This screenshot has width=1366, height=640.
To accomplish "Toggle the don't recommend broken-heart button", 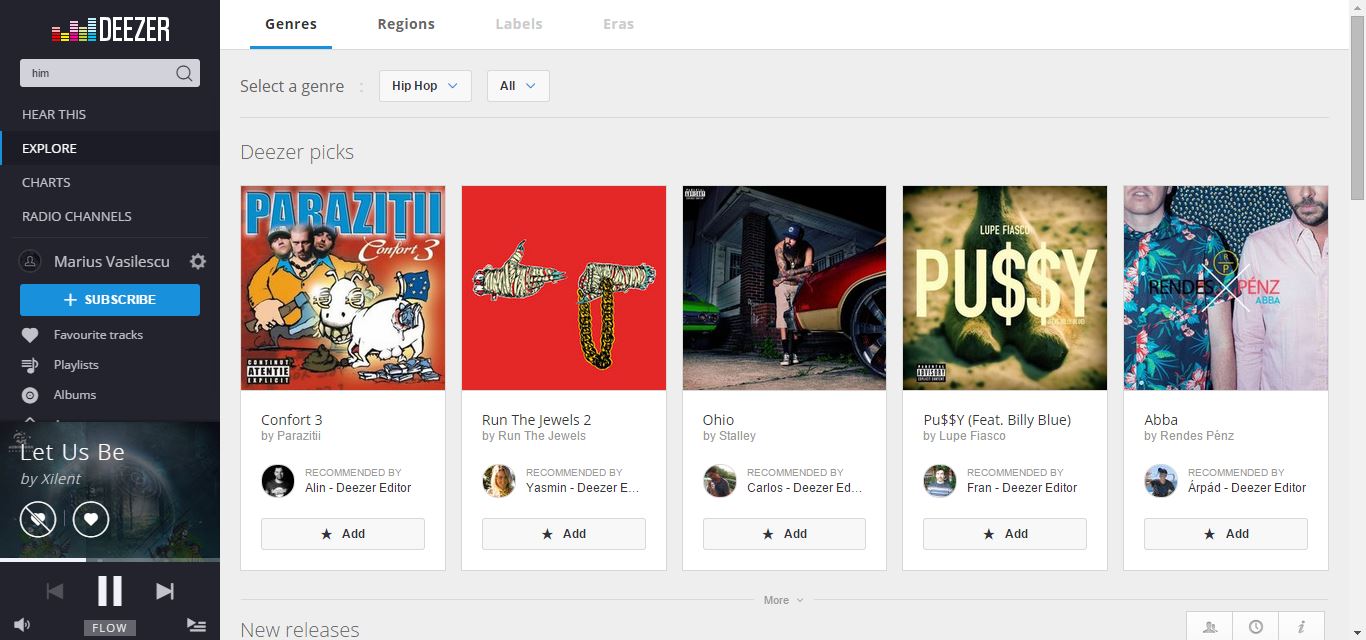I will click(x=38, y=519).
